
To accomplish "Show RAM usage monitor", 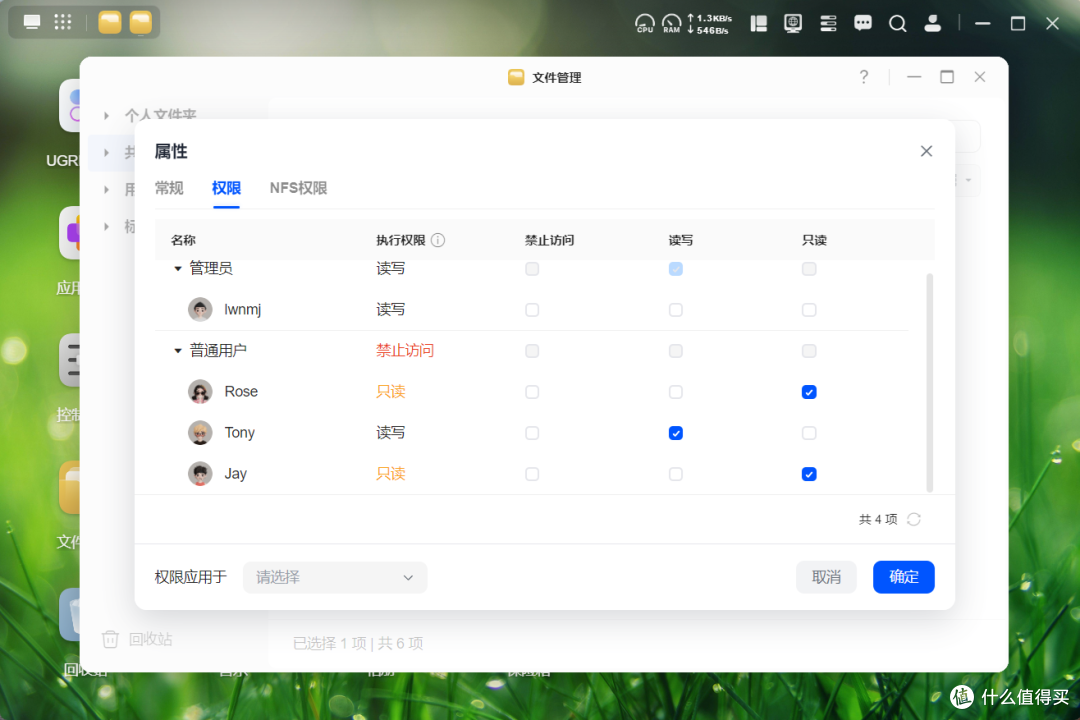I will pos(672,23).
